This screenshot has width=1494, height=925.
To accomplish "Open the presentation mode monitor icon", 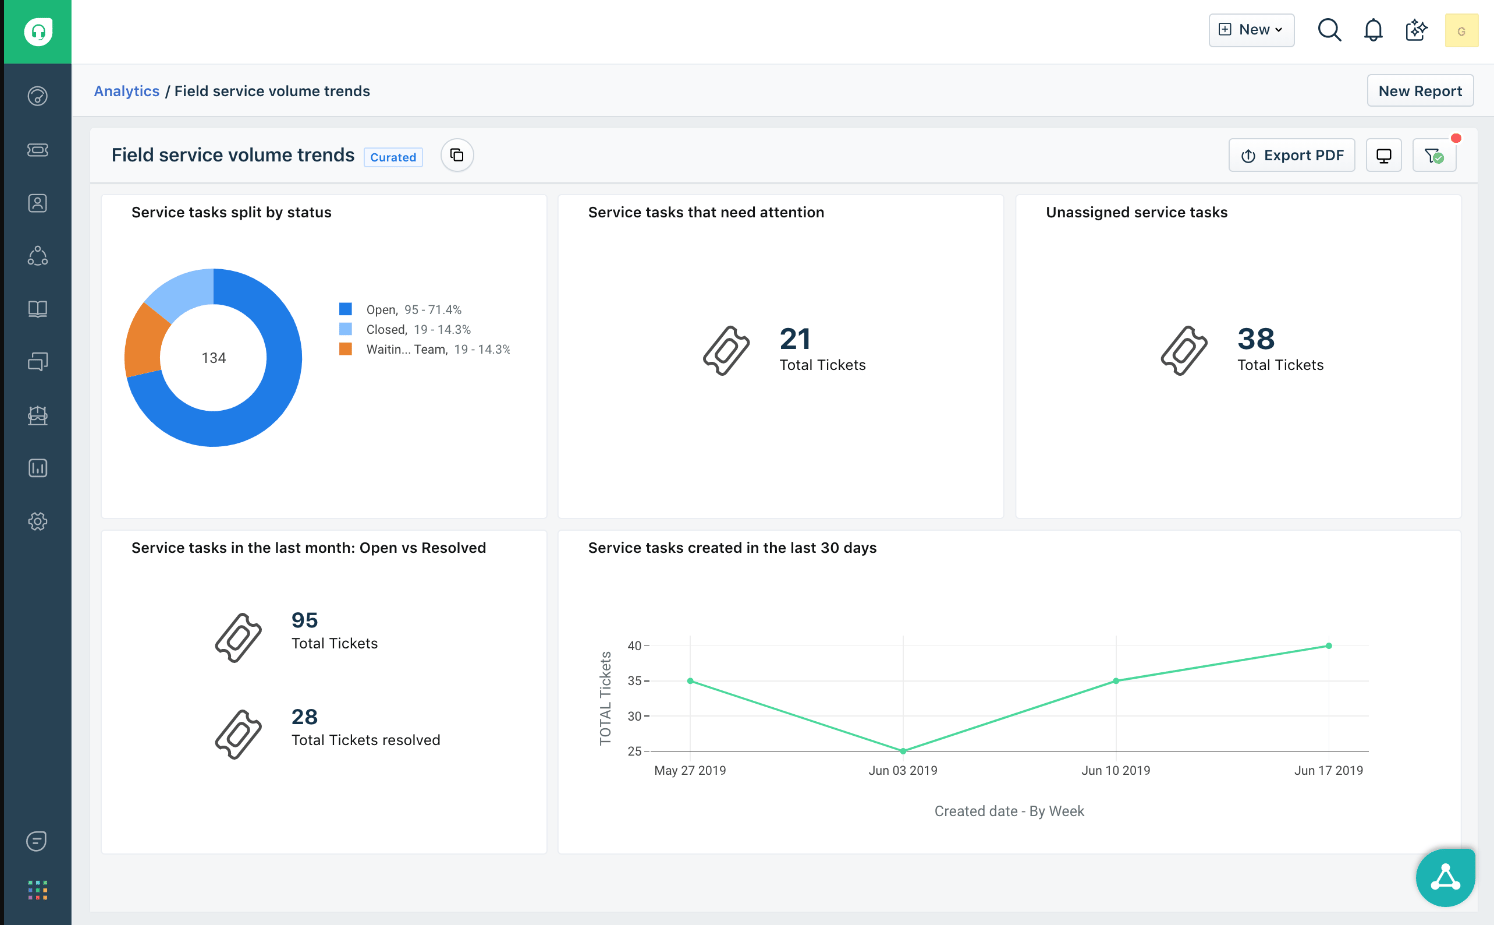I will click(x=1384, y=155).
